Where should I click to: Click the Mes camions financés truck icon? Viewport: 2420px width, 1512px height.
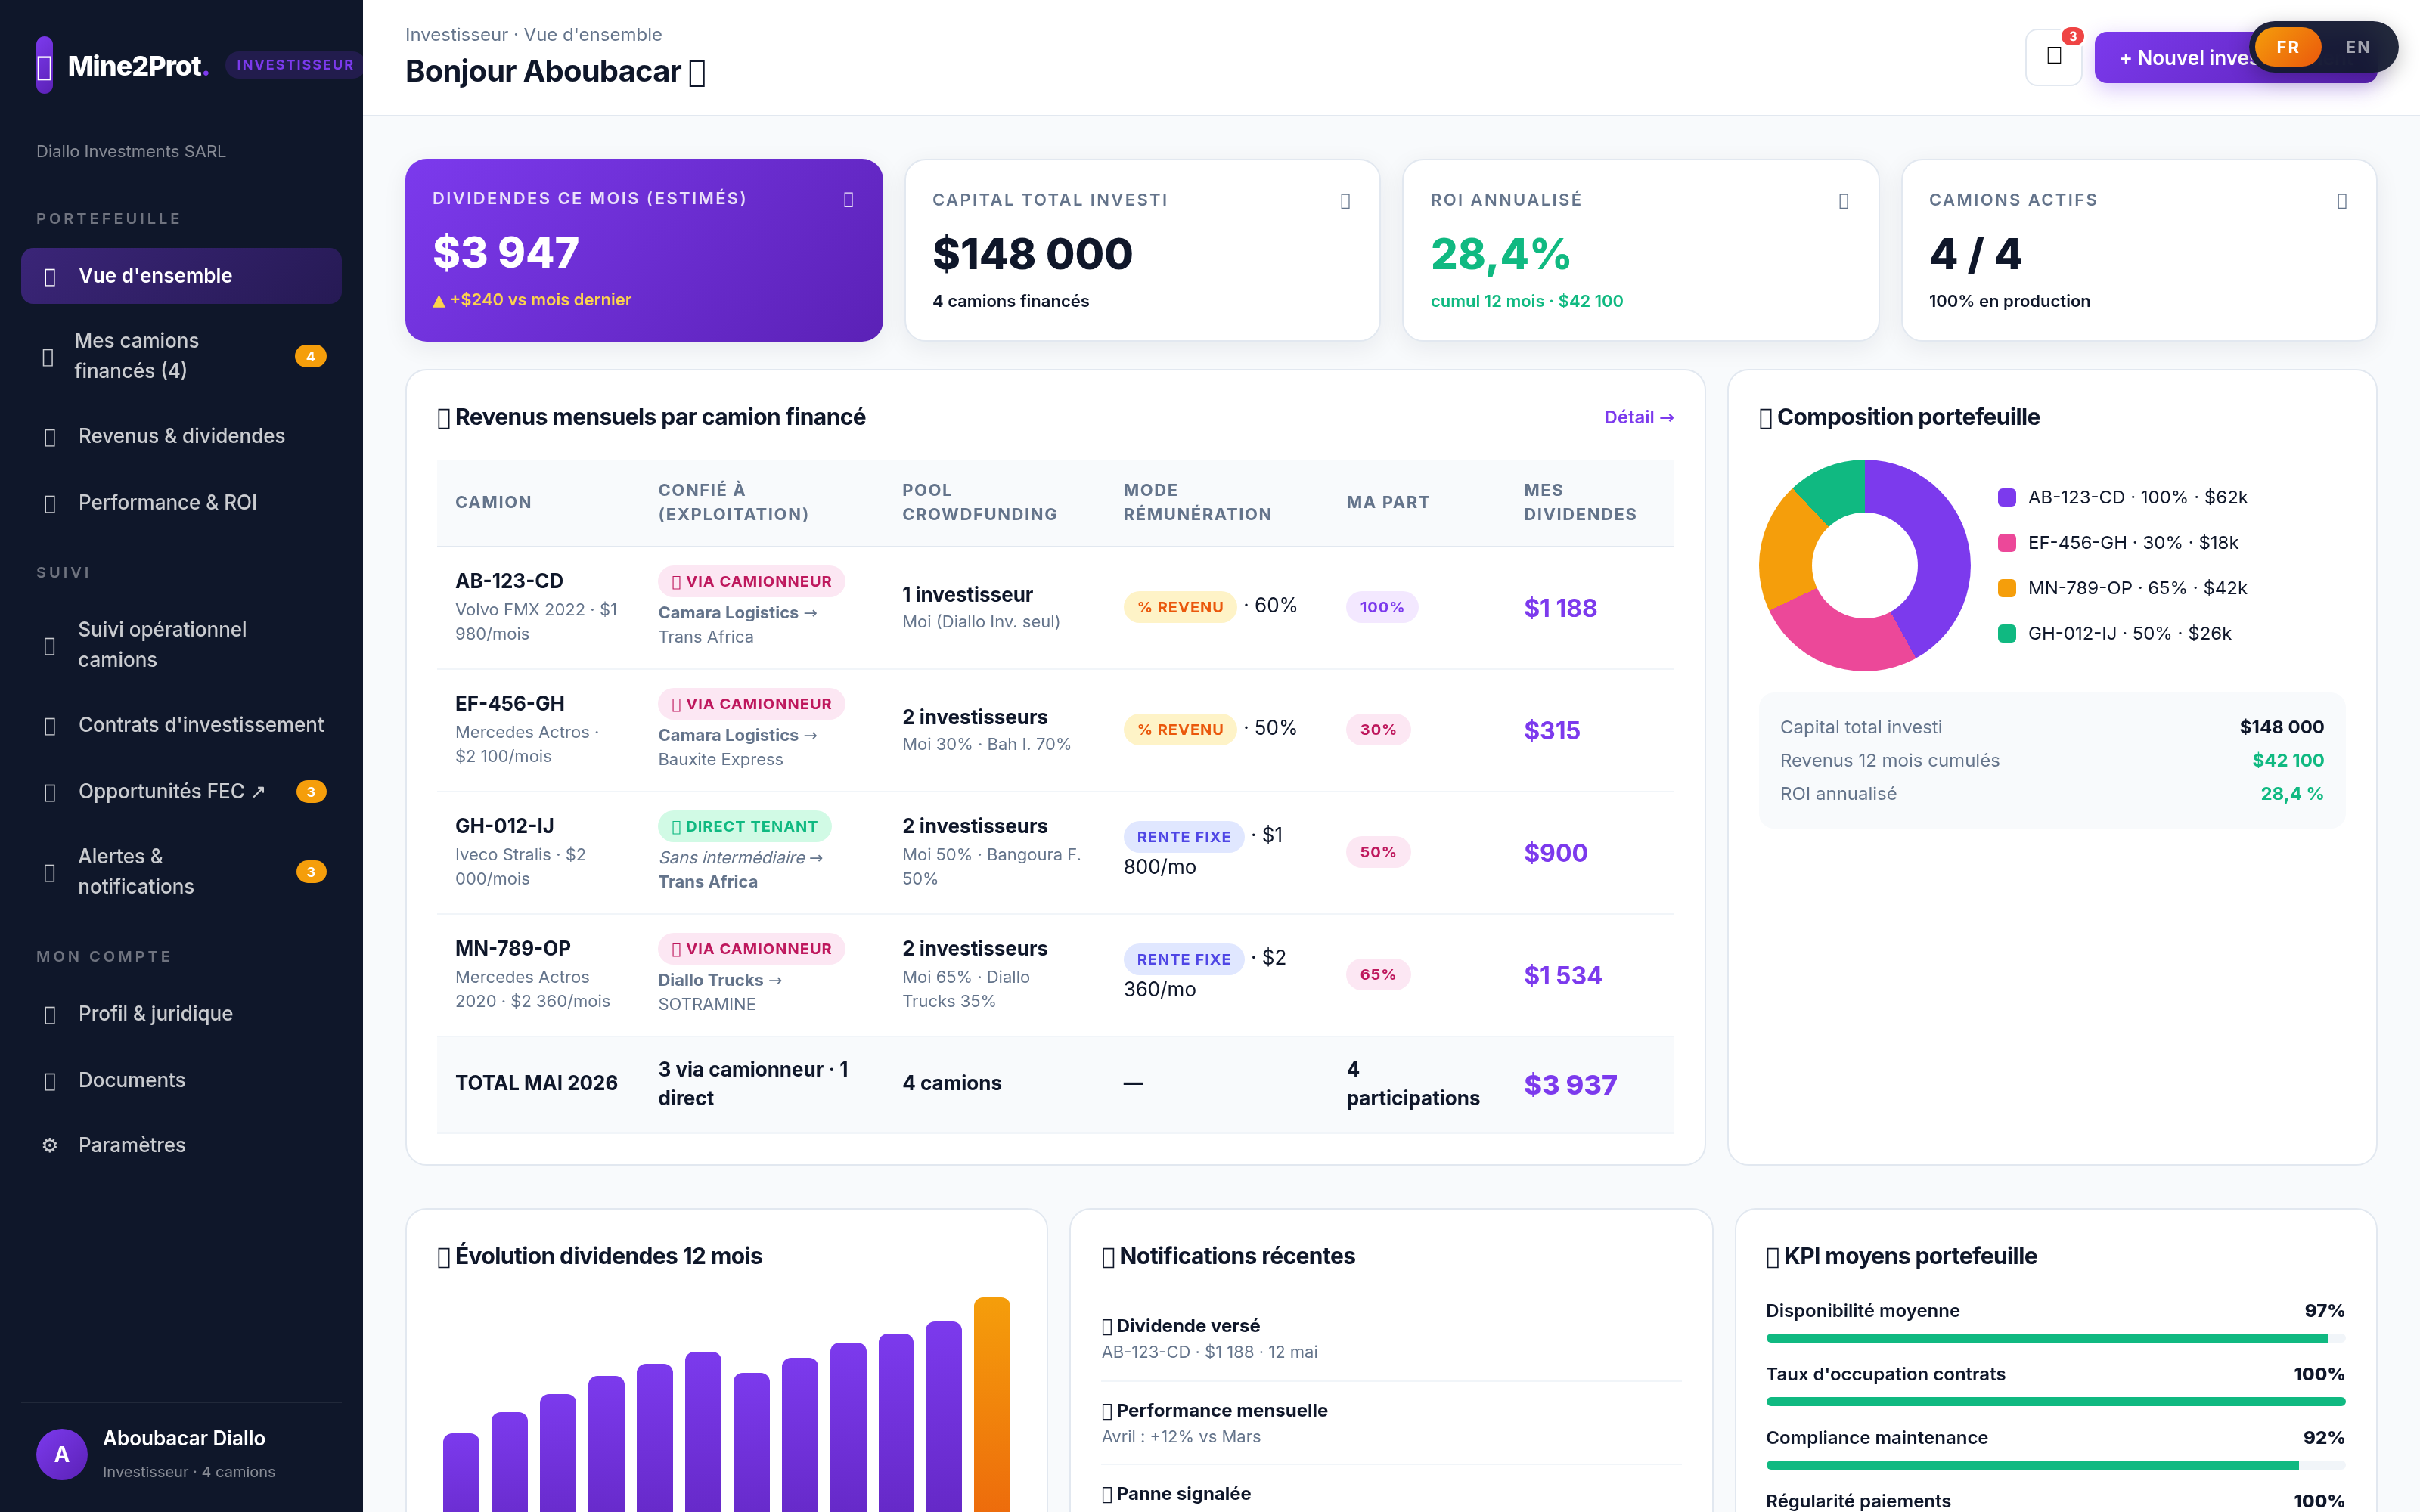pyautogui.click(x=48, y=356)
